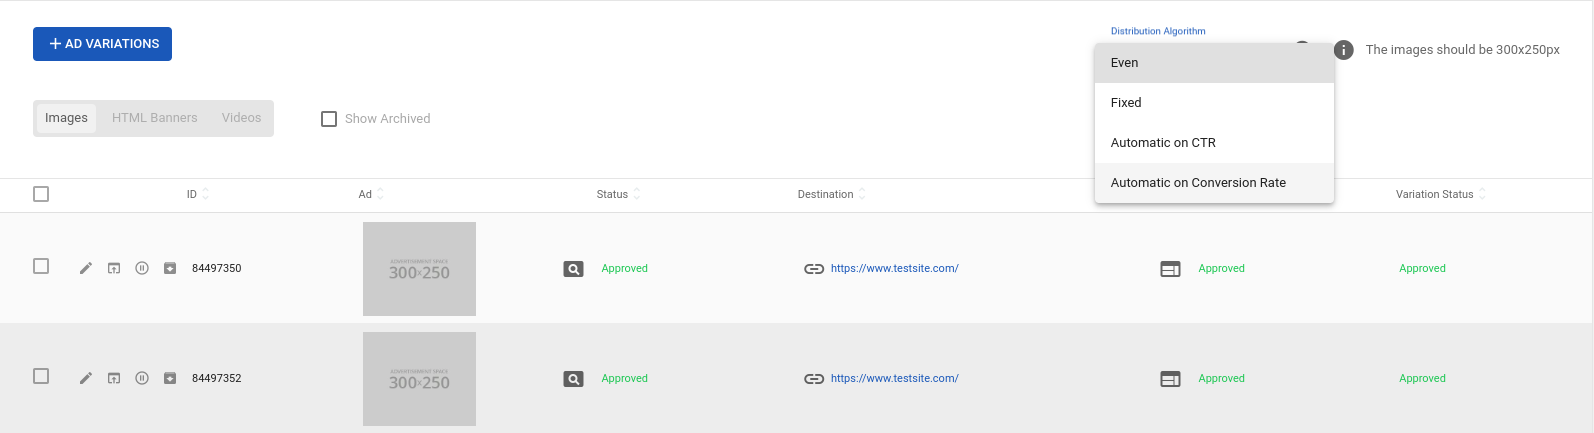Click the 300x250 ad thumbnail for 84497350
This screenshot has width=1594, height=433.
pyautogui.click(x=419, y=269)
